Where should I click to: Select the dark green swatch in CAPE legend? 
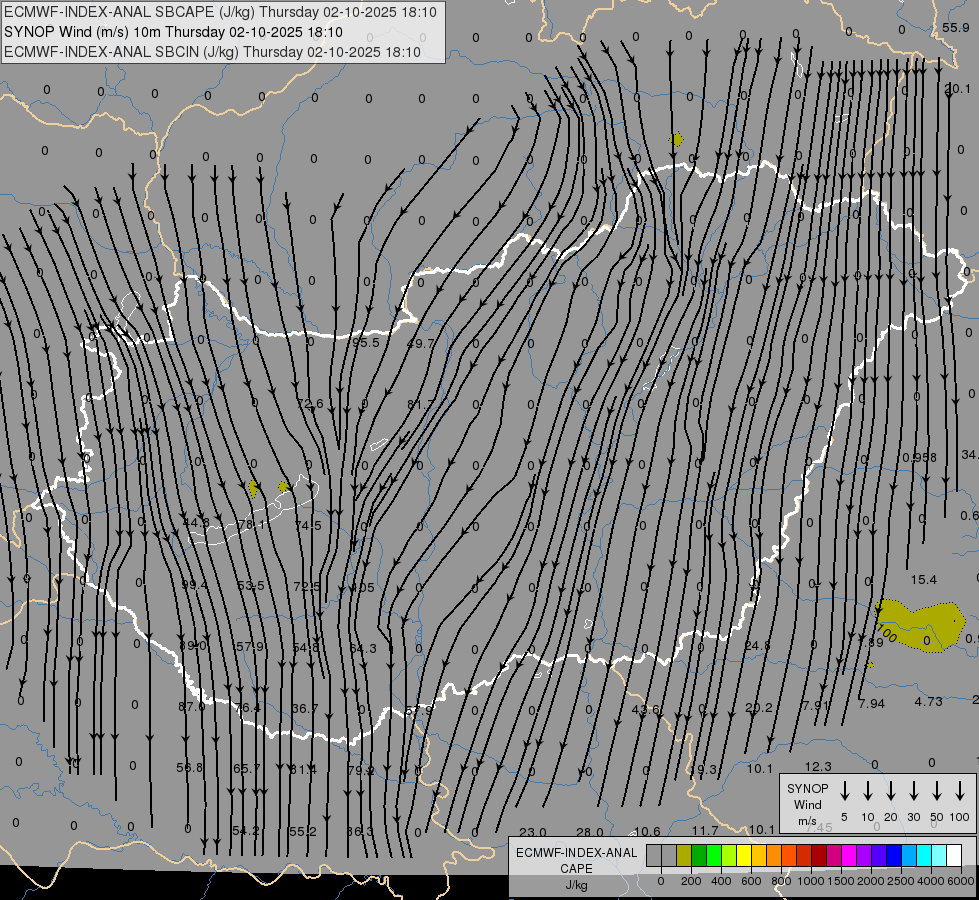pos(699,855)
